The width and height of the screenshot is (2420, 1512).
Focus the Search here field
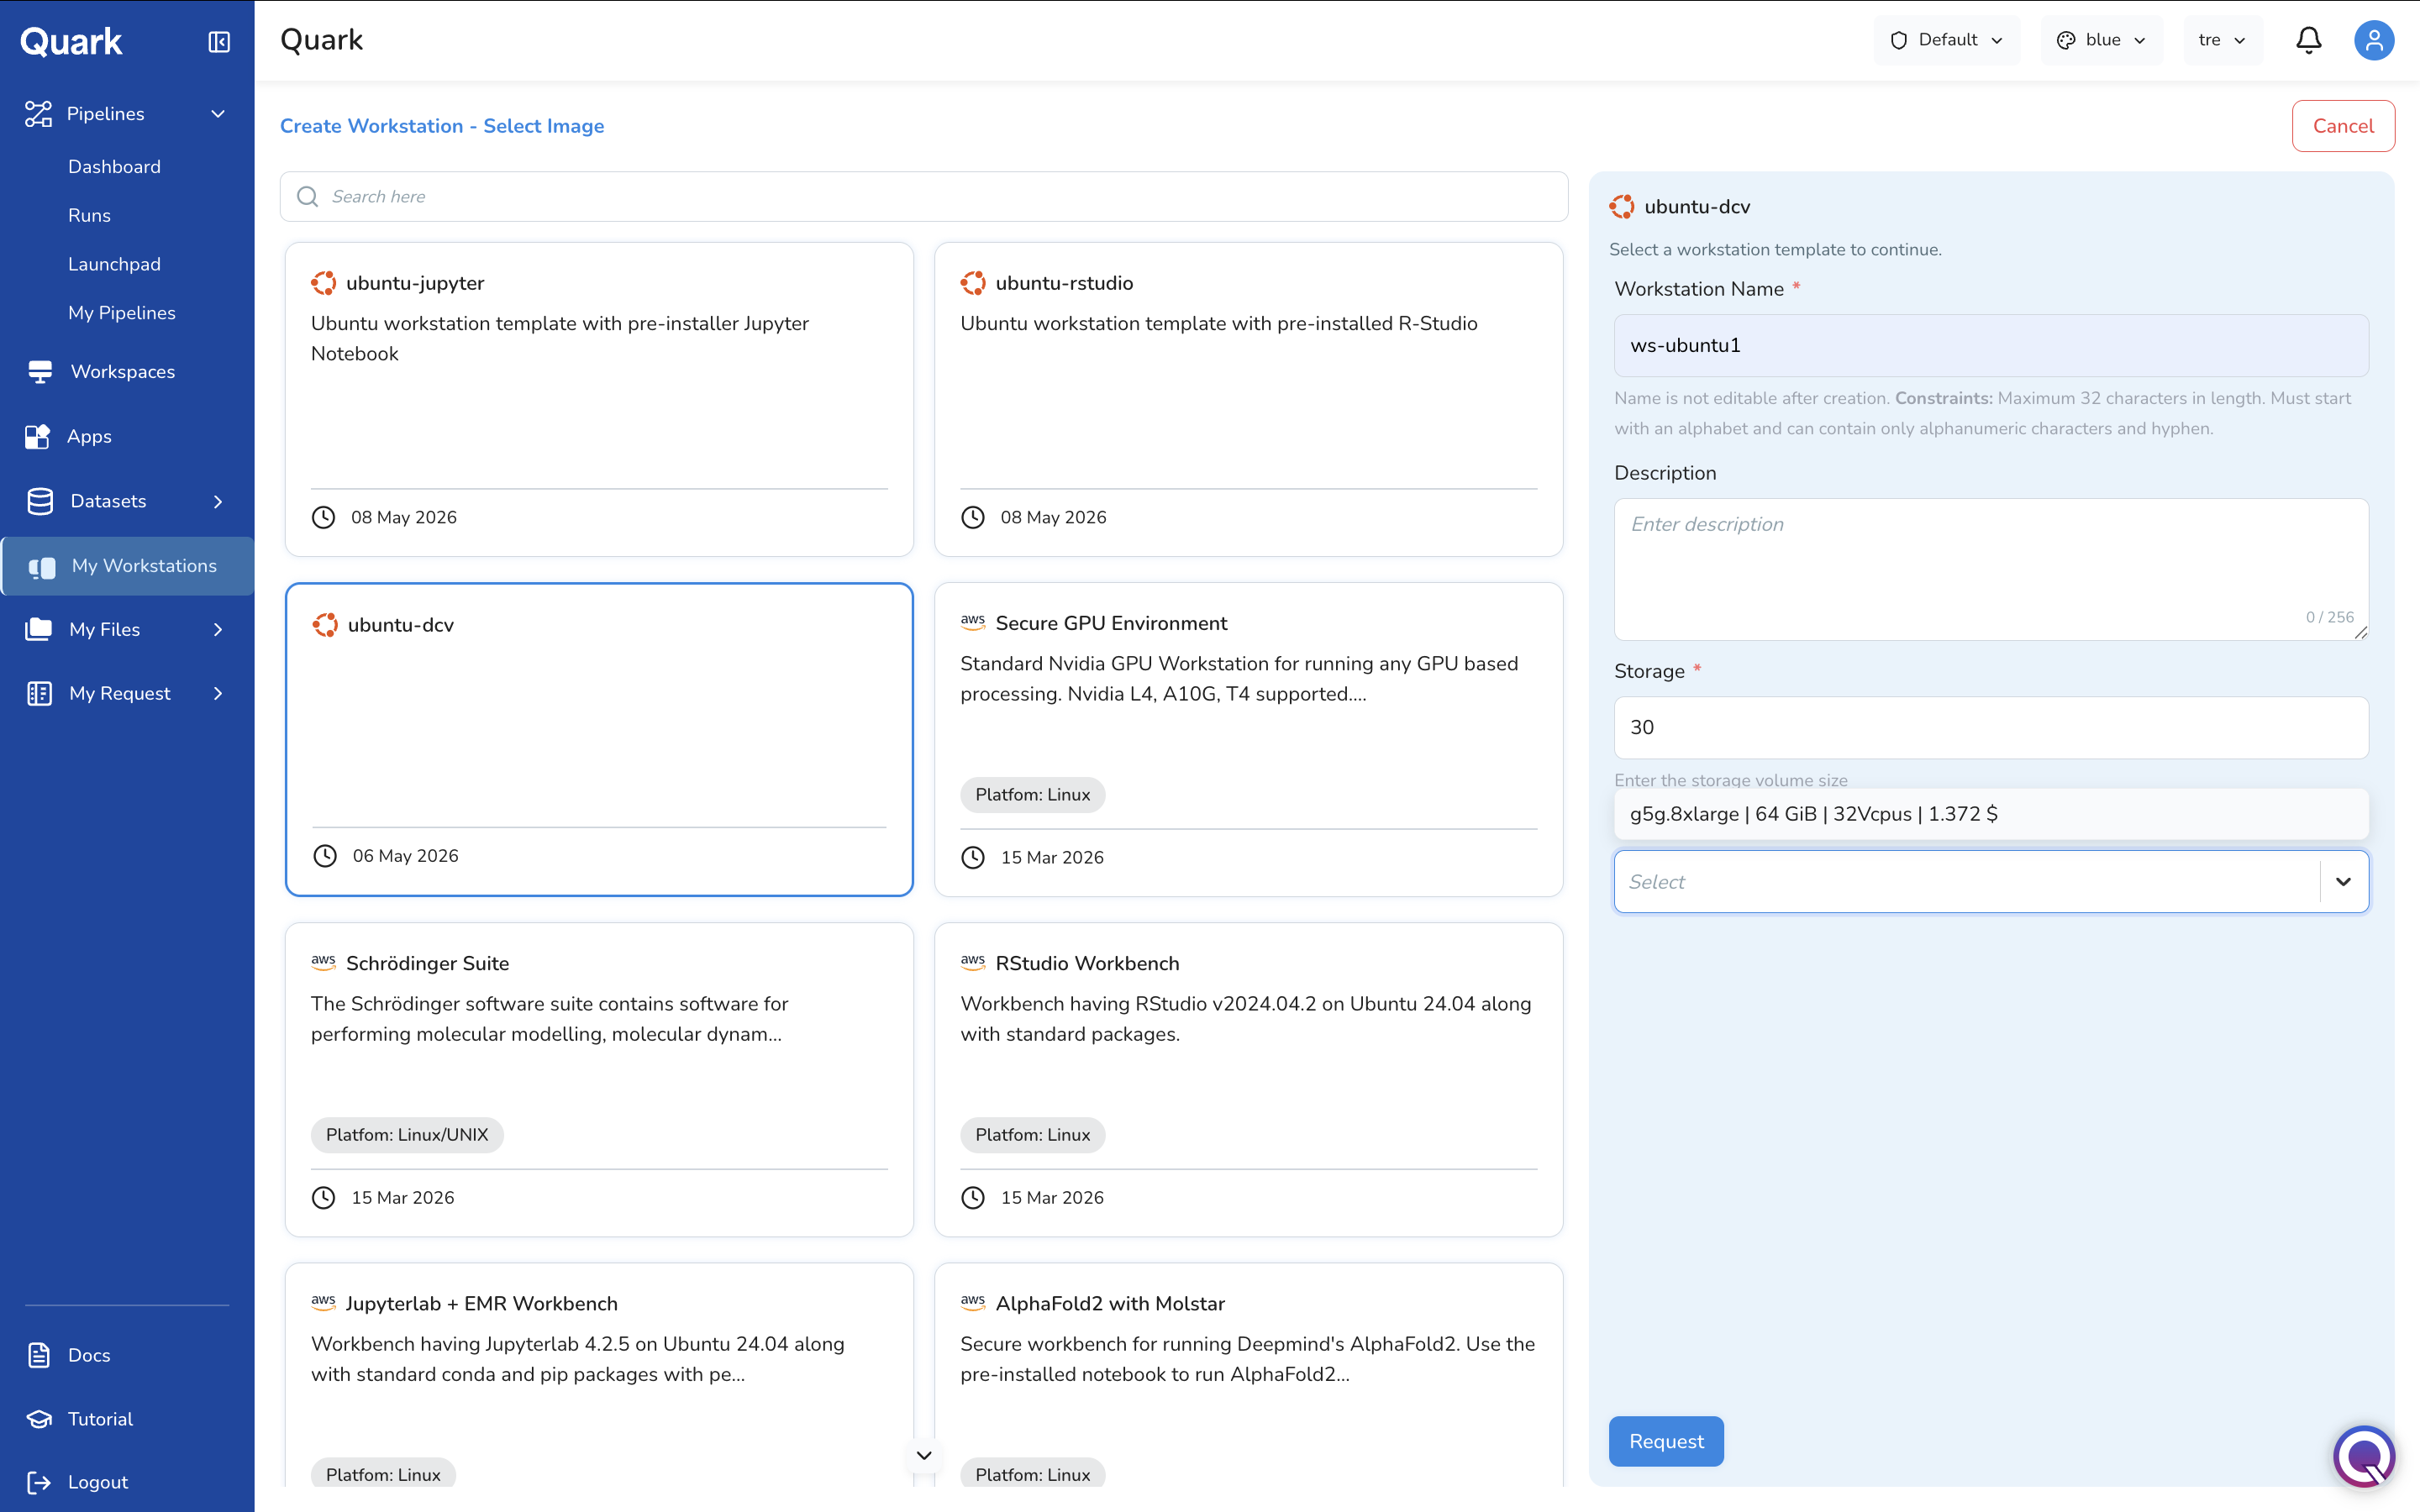pyautogui.click(x=923, y=197)
